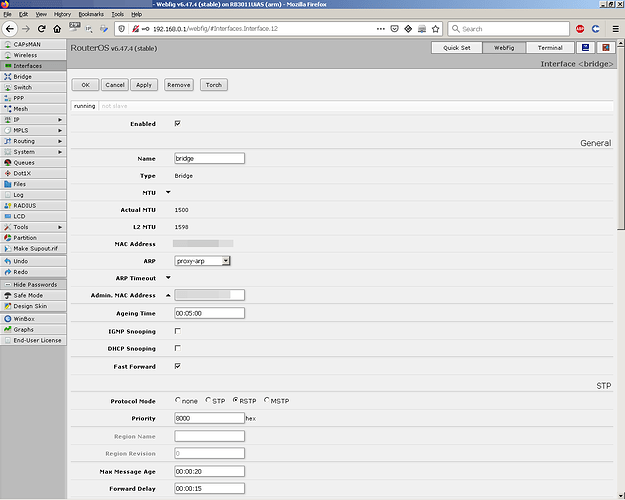Enable IGMP Snooping checkbox

[178, 331]
